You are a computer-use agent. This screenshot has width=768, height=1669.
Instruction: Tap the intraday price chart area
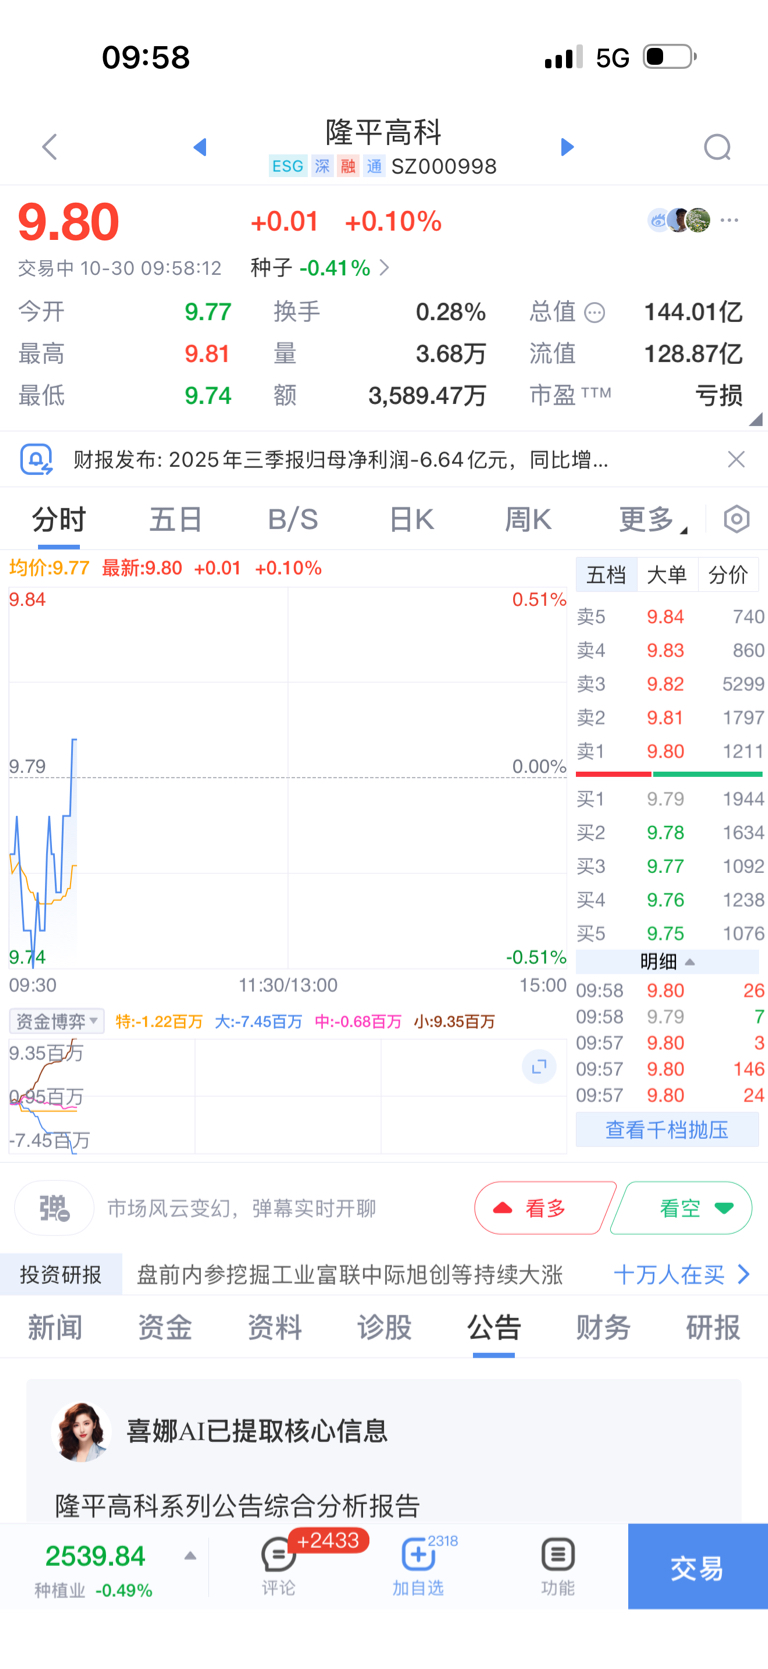click(x=288, y=778)
